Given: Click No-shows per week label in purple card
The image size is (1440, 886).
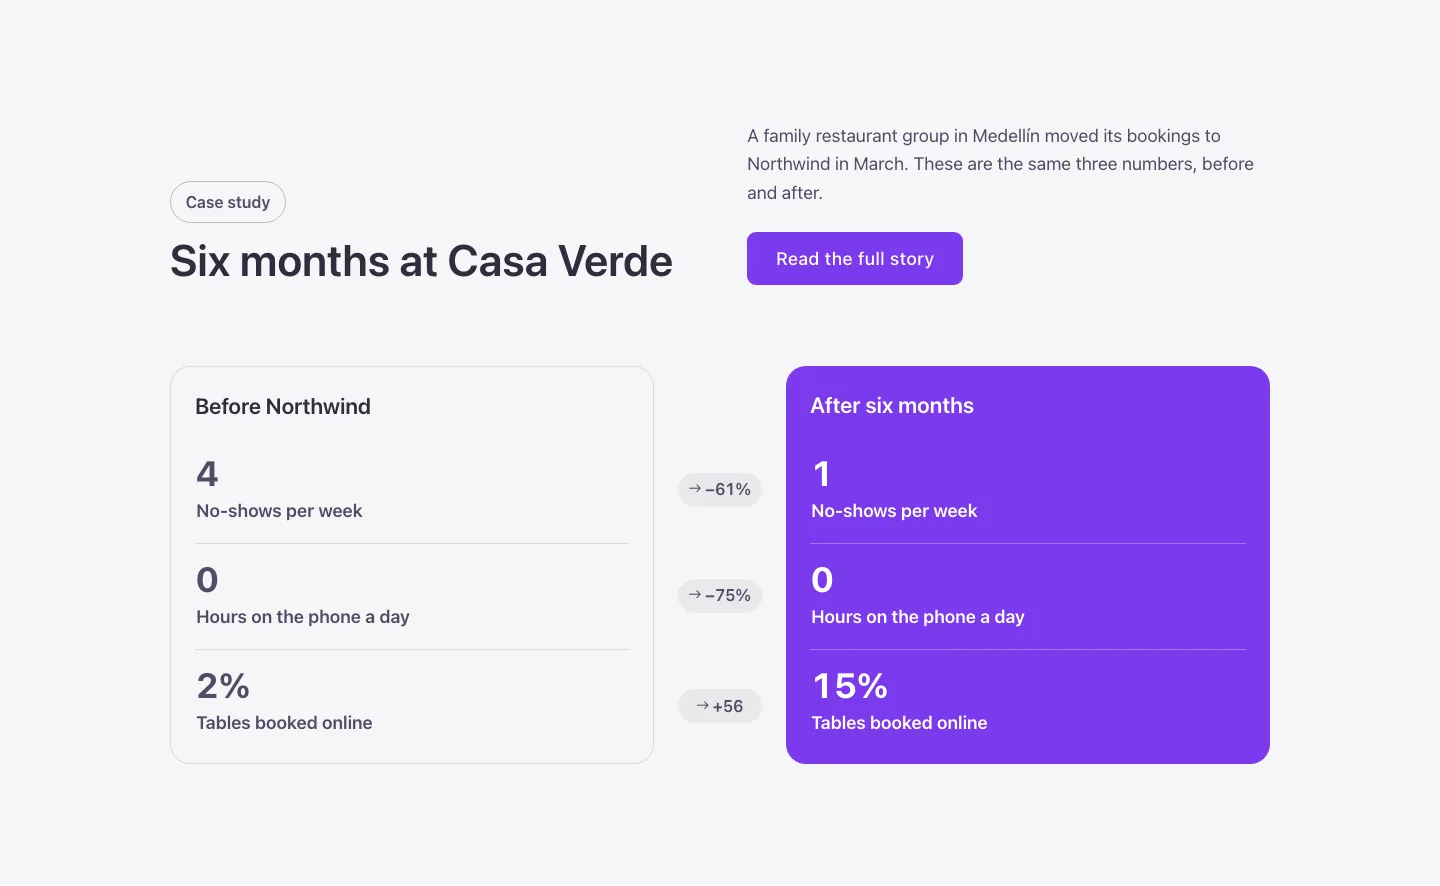Looking at the screenshot, I should [x=894, y=511].
